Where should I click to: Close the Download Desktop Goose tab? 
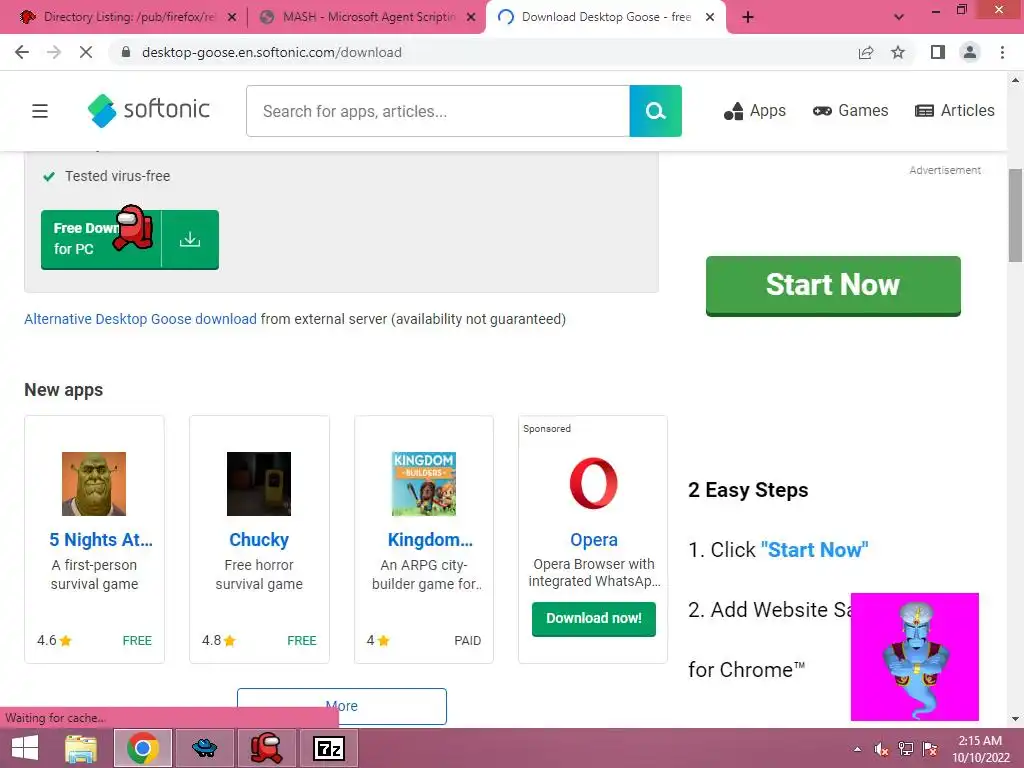(710, 18)
